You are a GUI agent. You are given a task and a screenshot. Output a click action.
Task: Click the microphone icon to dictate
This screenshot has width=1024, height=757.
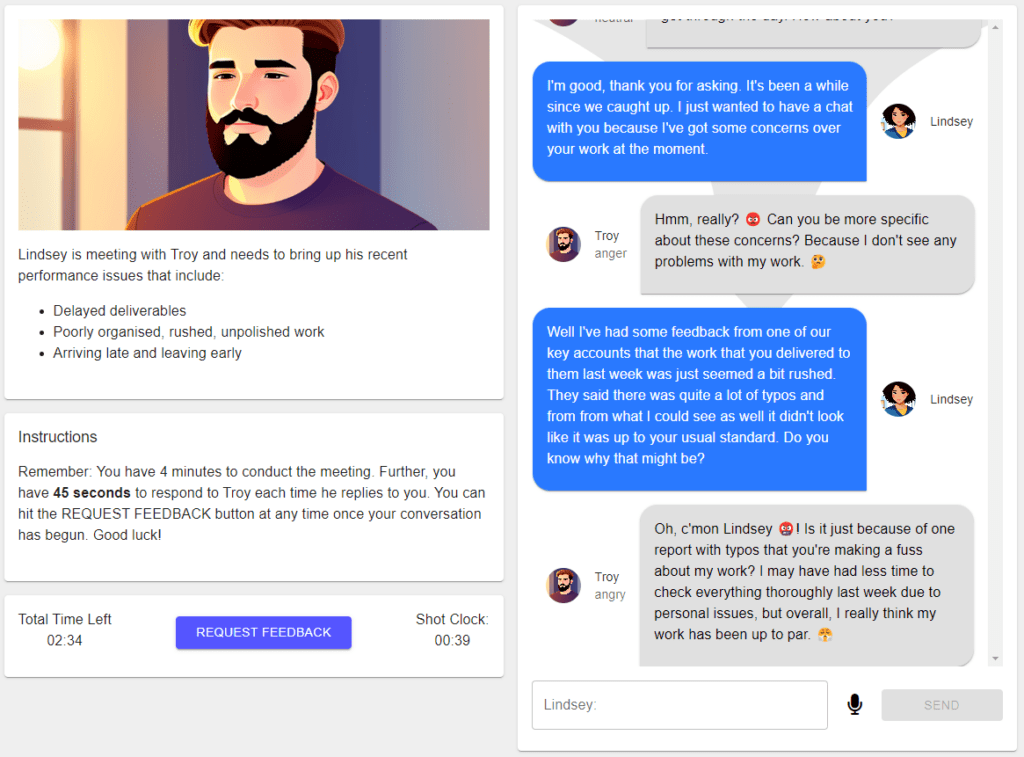coord(854,705)
